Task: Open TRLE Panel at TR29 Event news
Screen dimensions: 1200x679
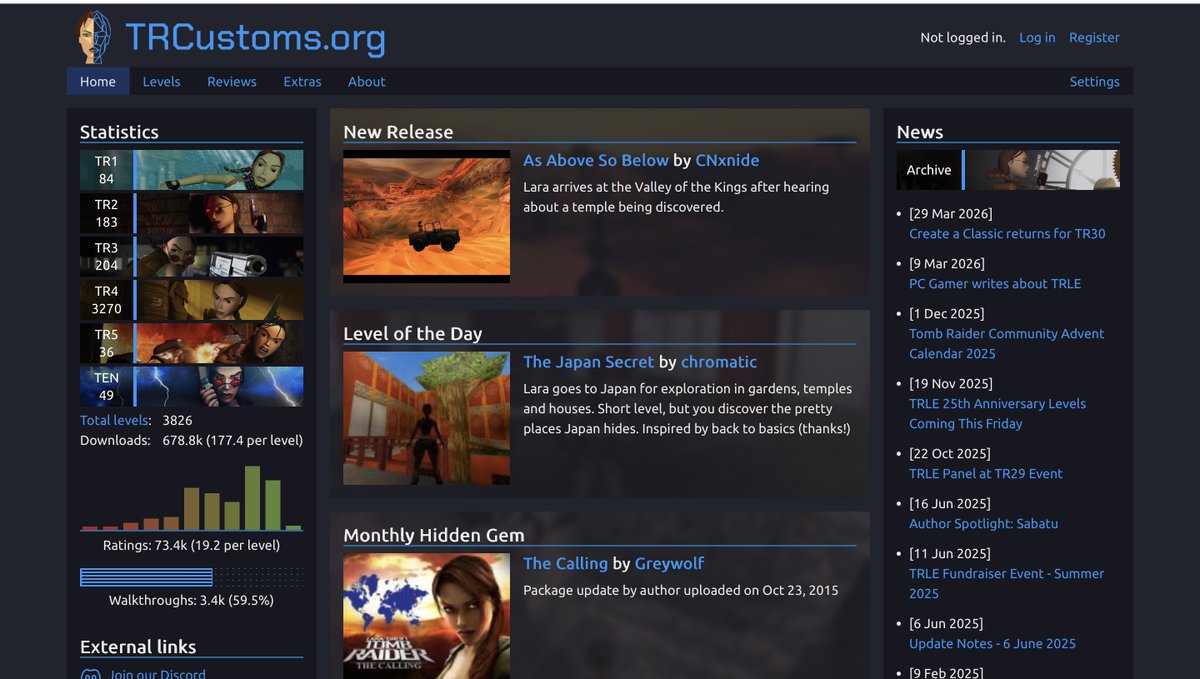Action: tap(986, 474)
